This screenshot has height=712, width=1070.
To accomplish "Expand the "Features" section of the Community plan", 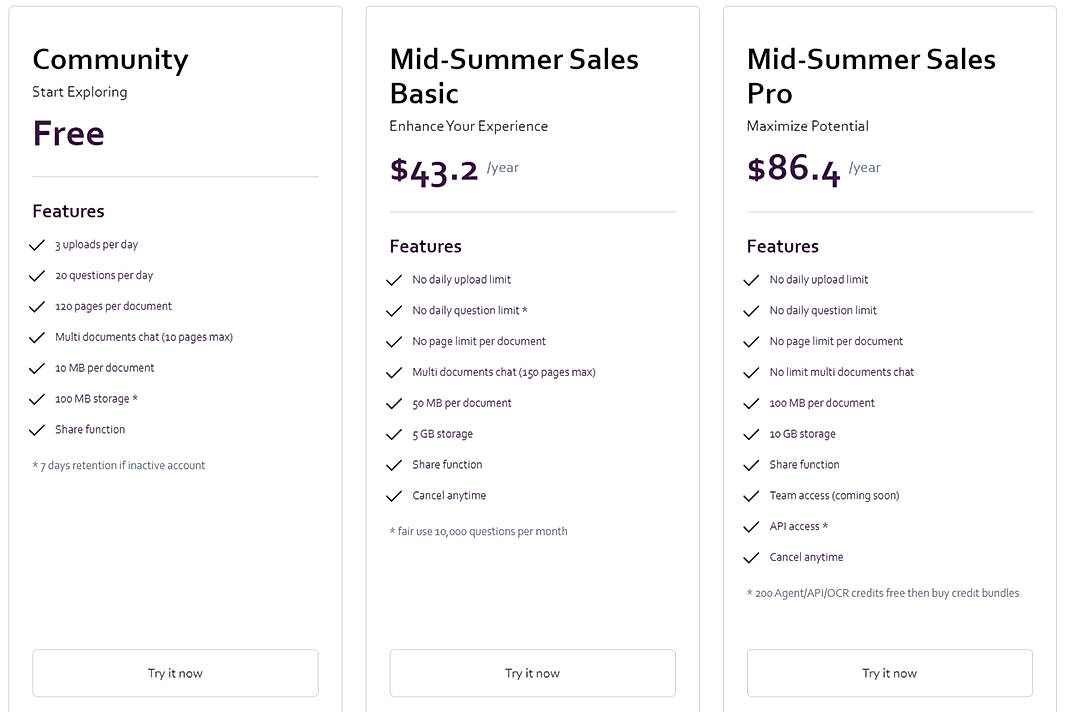I will point(68,211).
